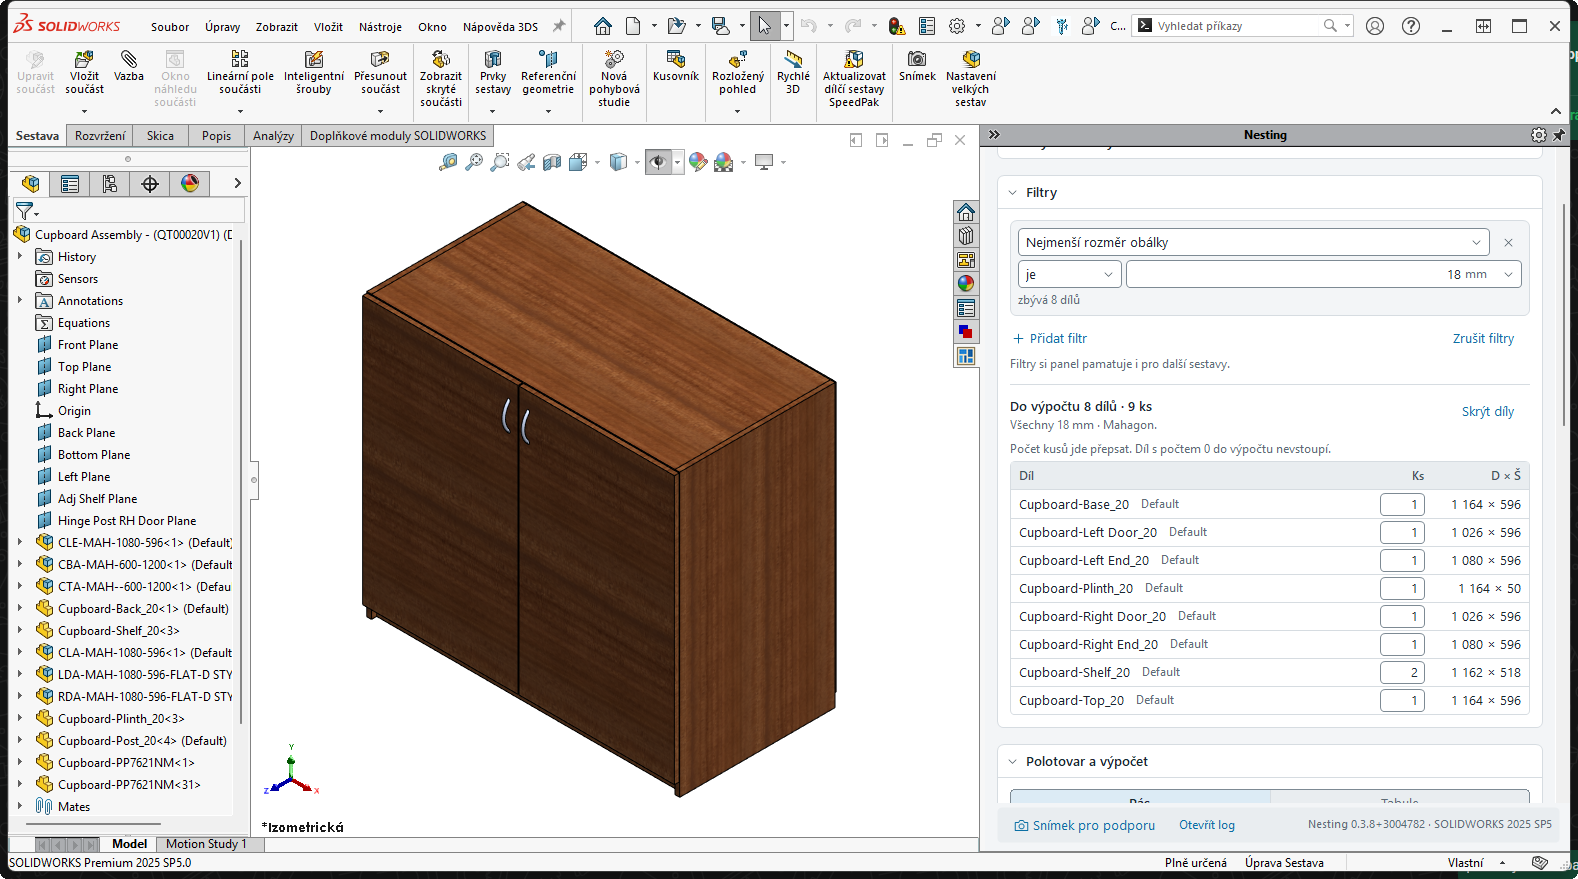
Task: Open the 'je' operator dropdown
Action: click(1070, 274)
